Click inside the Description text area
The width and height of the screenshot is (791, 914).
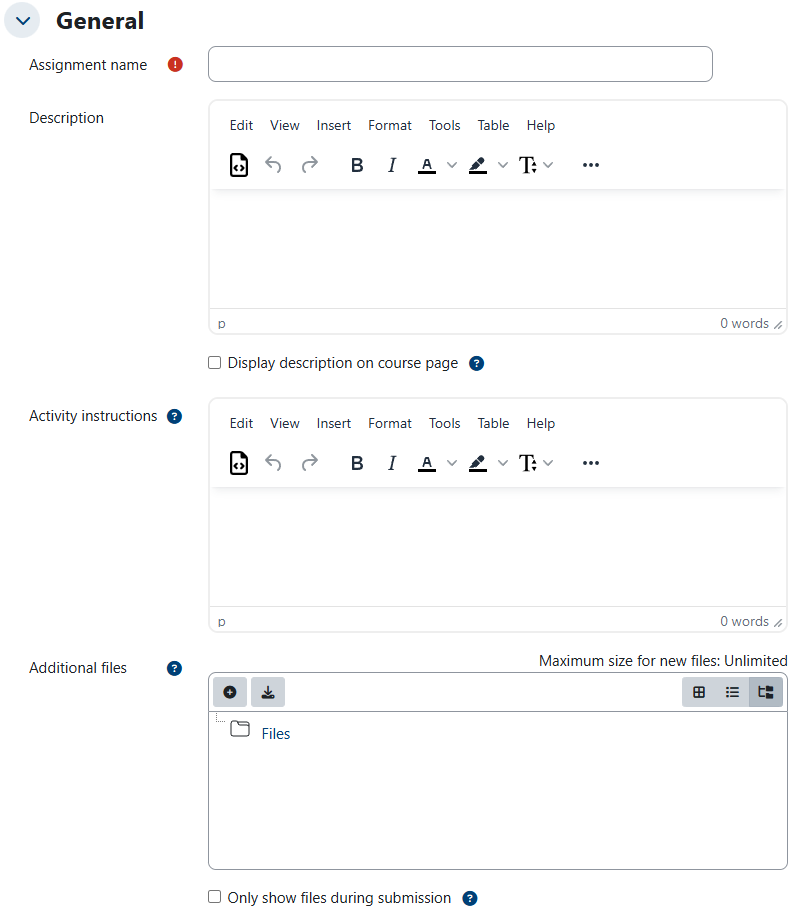[498, 249]
